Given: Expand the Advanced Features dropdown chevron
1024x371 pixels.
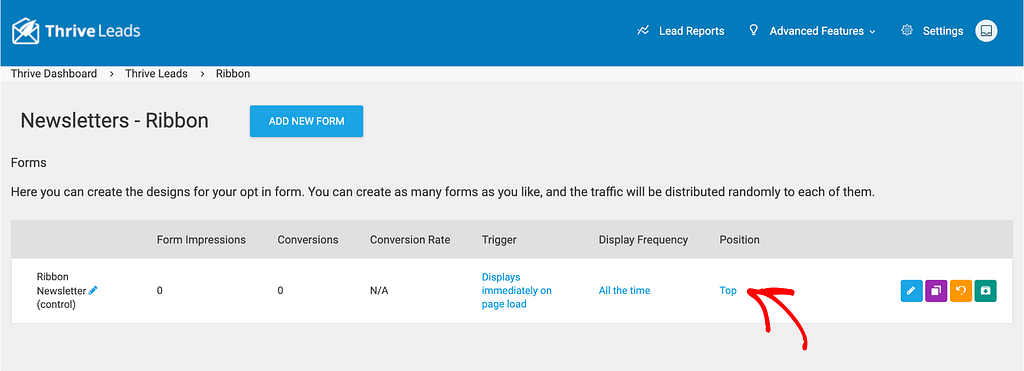Looking at the screenshot, I should [x=872, y=31].
